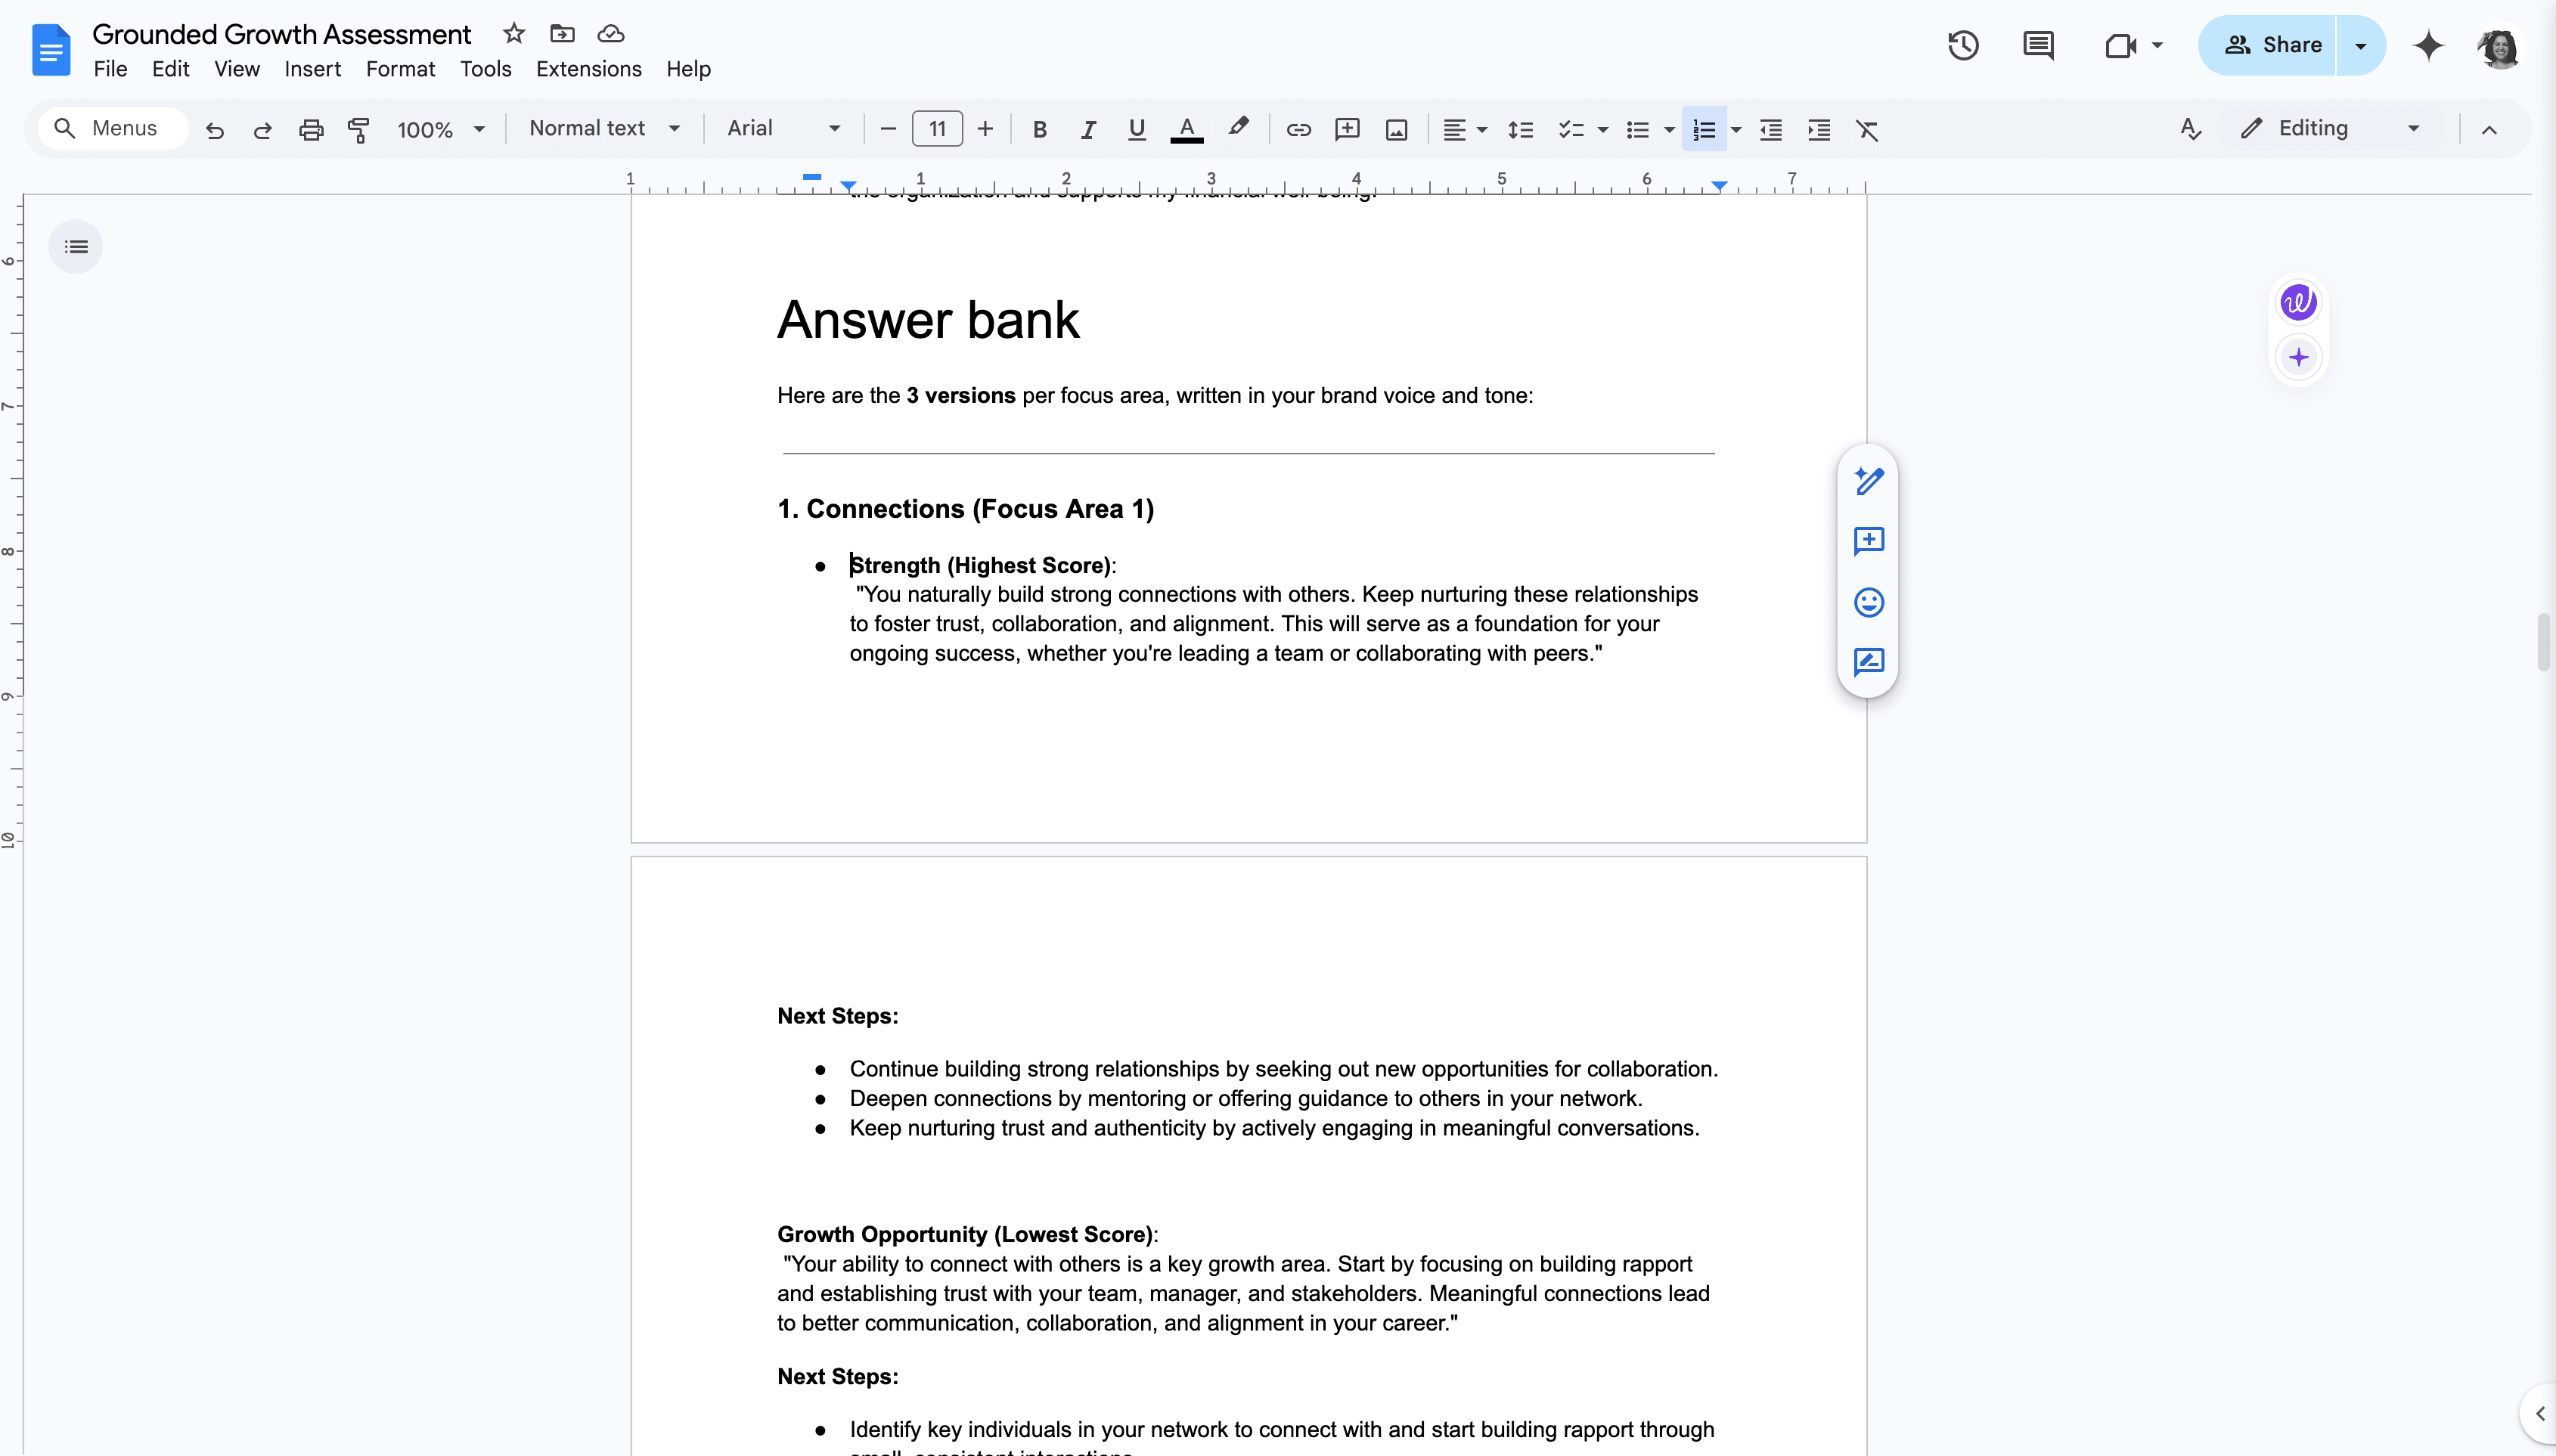Screen dimensions: 2556x1456
Task: Open the spell check A icon
Action: point(2190,129)
